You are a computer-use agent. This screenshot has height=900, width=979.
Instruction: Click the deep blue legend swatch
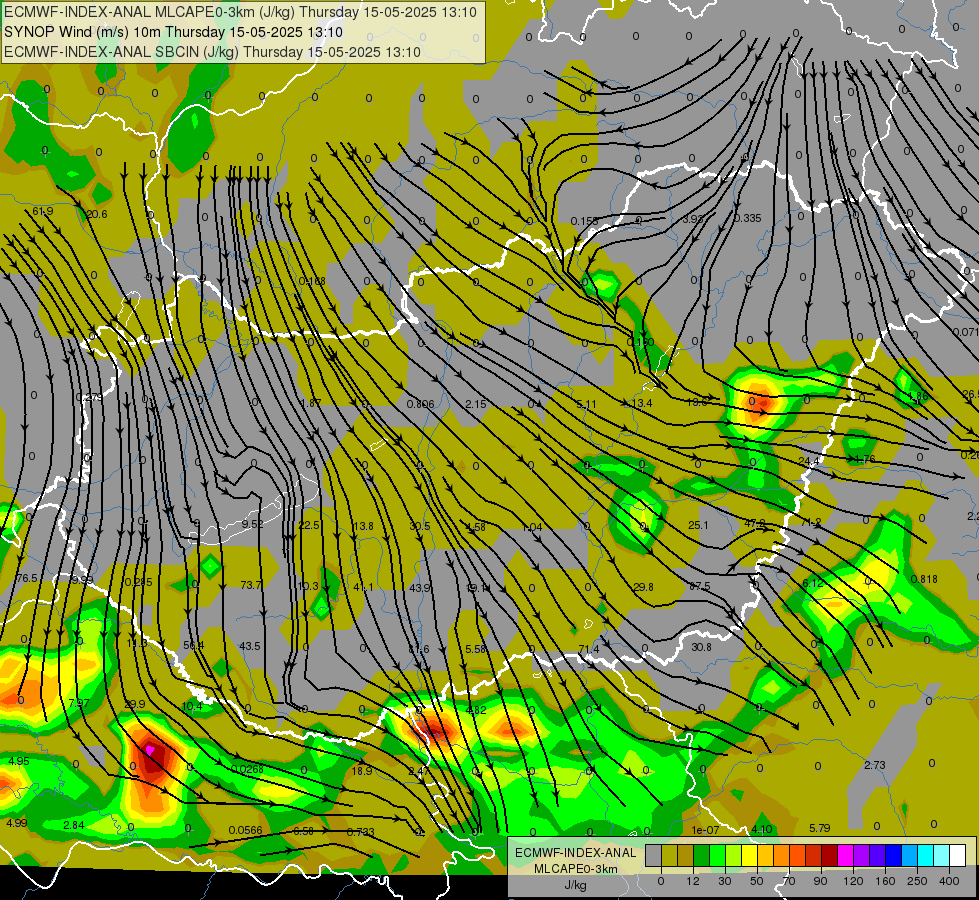(894, 855)
